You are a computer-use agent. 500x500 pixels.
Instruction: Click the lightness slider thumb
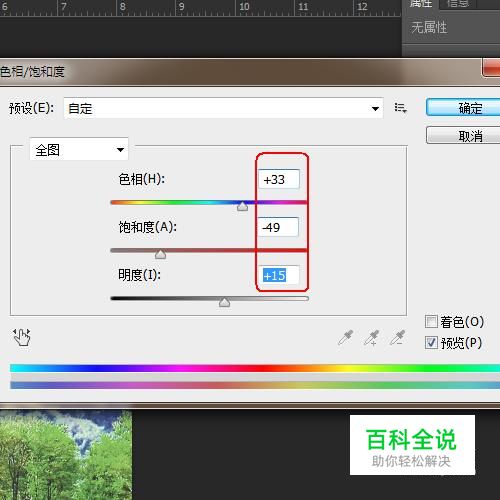coord(224,302)
